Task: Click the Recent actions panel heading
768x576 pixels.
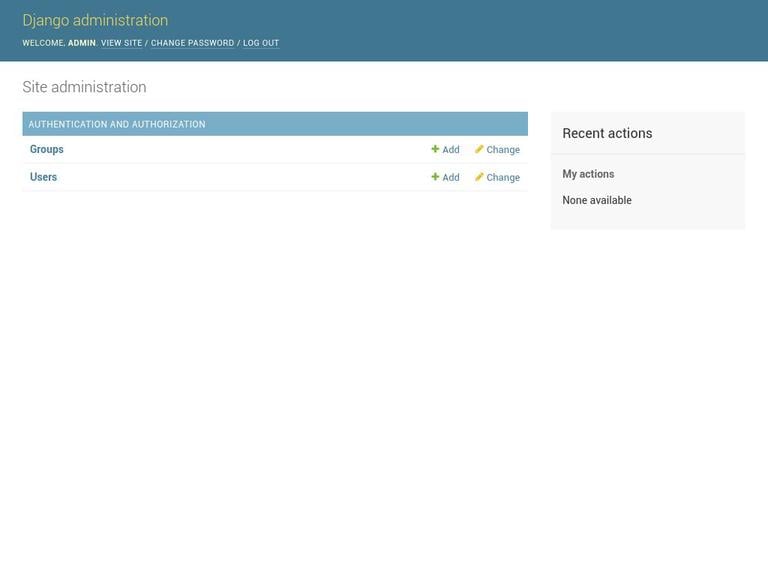Action: coord(607,133)
